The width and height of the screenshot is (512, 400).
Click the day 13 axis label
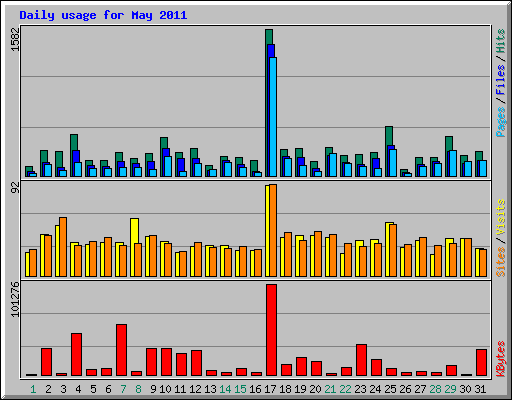point(210,389)
